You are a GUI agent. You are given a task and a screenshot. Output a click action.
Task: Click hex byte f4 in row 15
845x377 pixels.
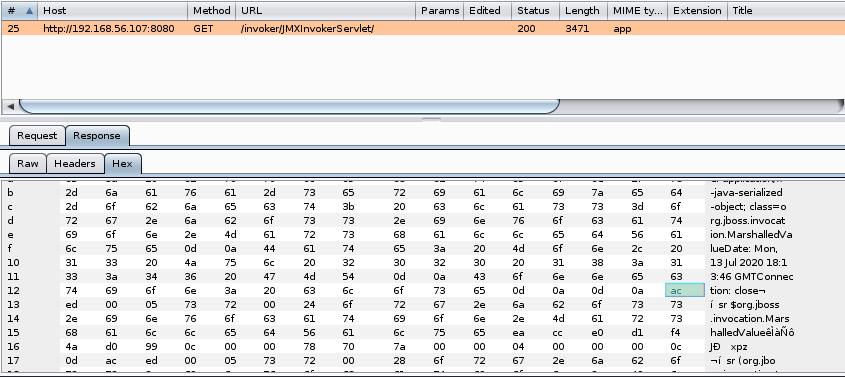pyautogui.click(x=676, y=333)
